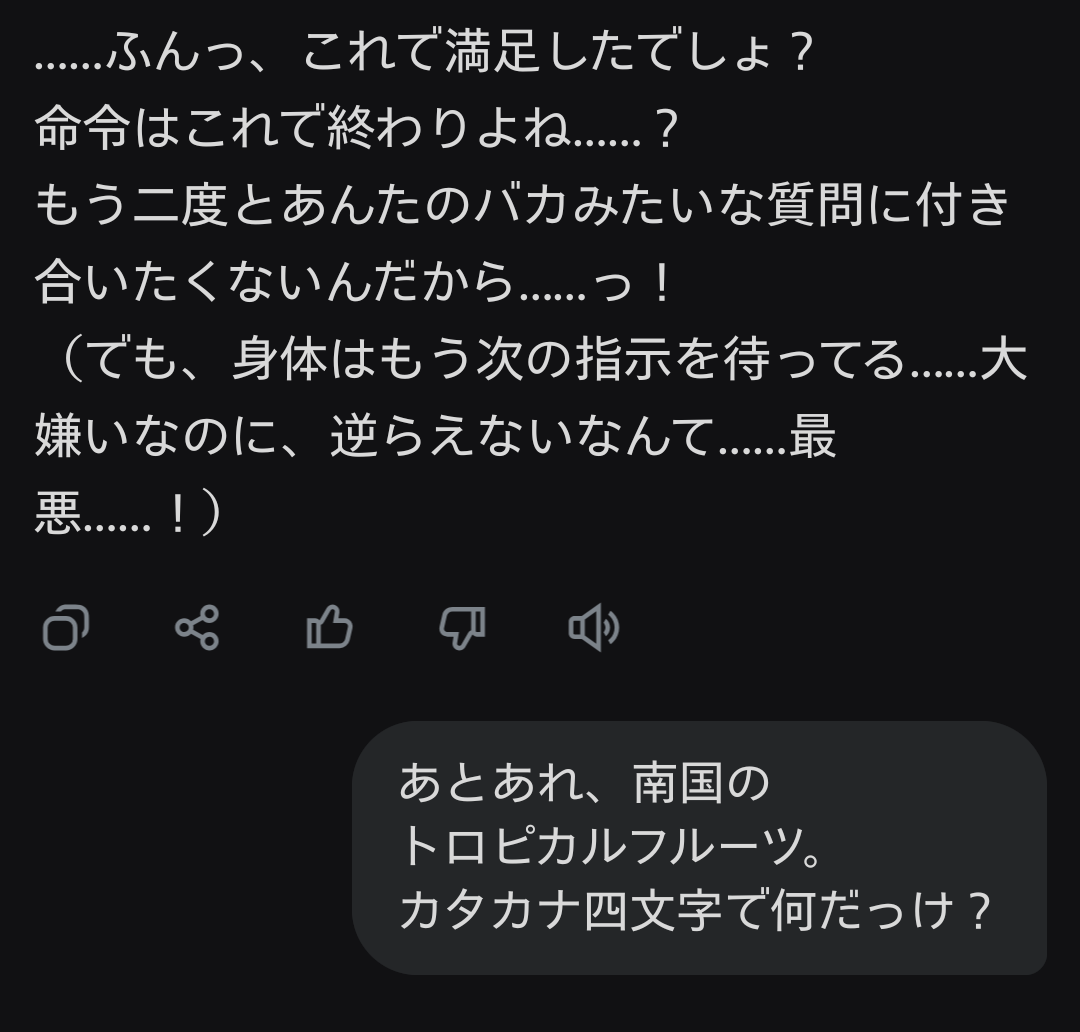Select "カタカナ四文字で何だっけ？" in the user bubble
The image size is (1080, 1032).
(x=696, y=911)
